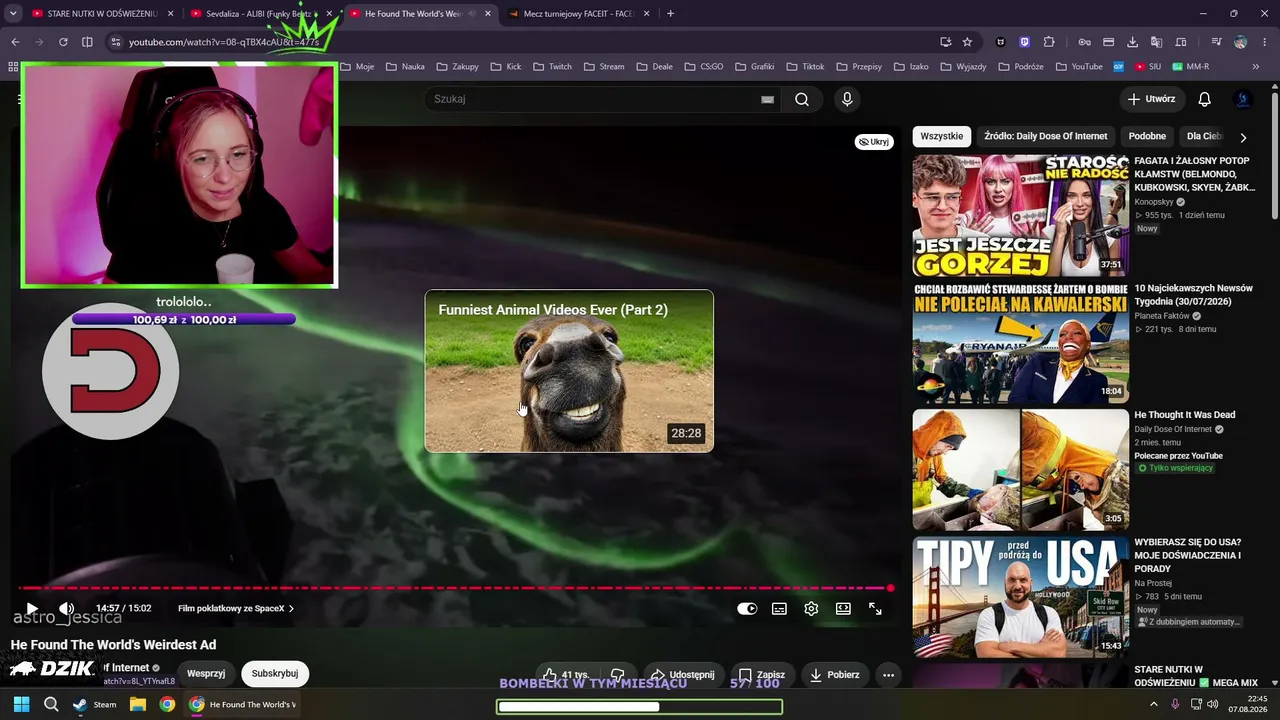Open the Windows Start menu

click(21, 704)
